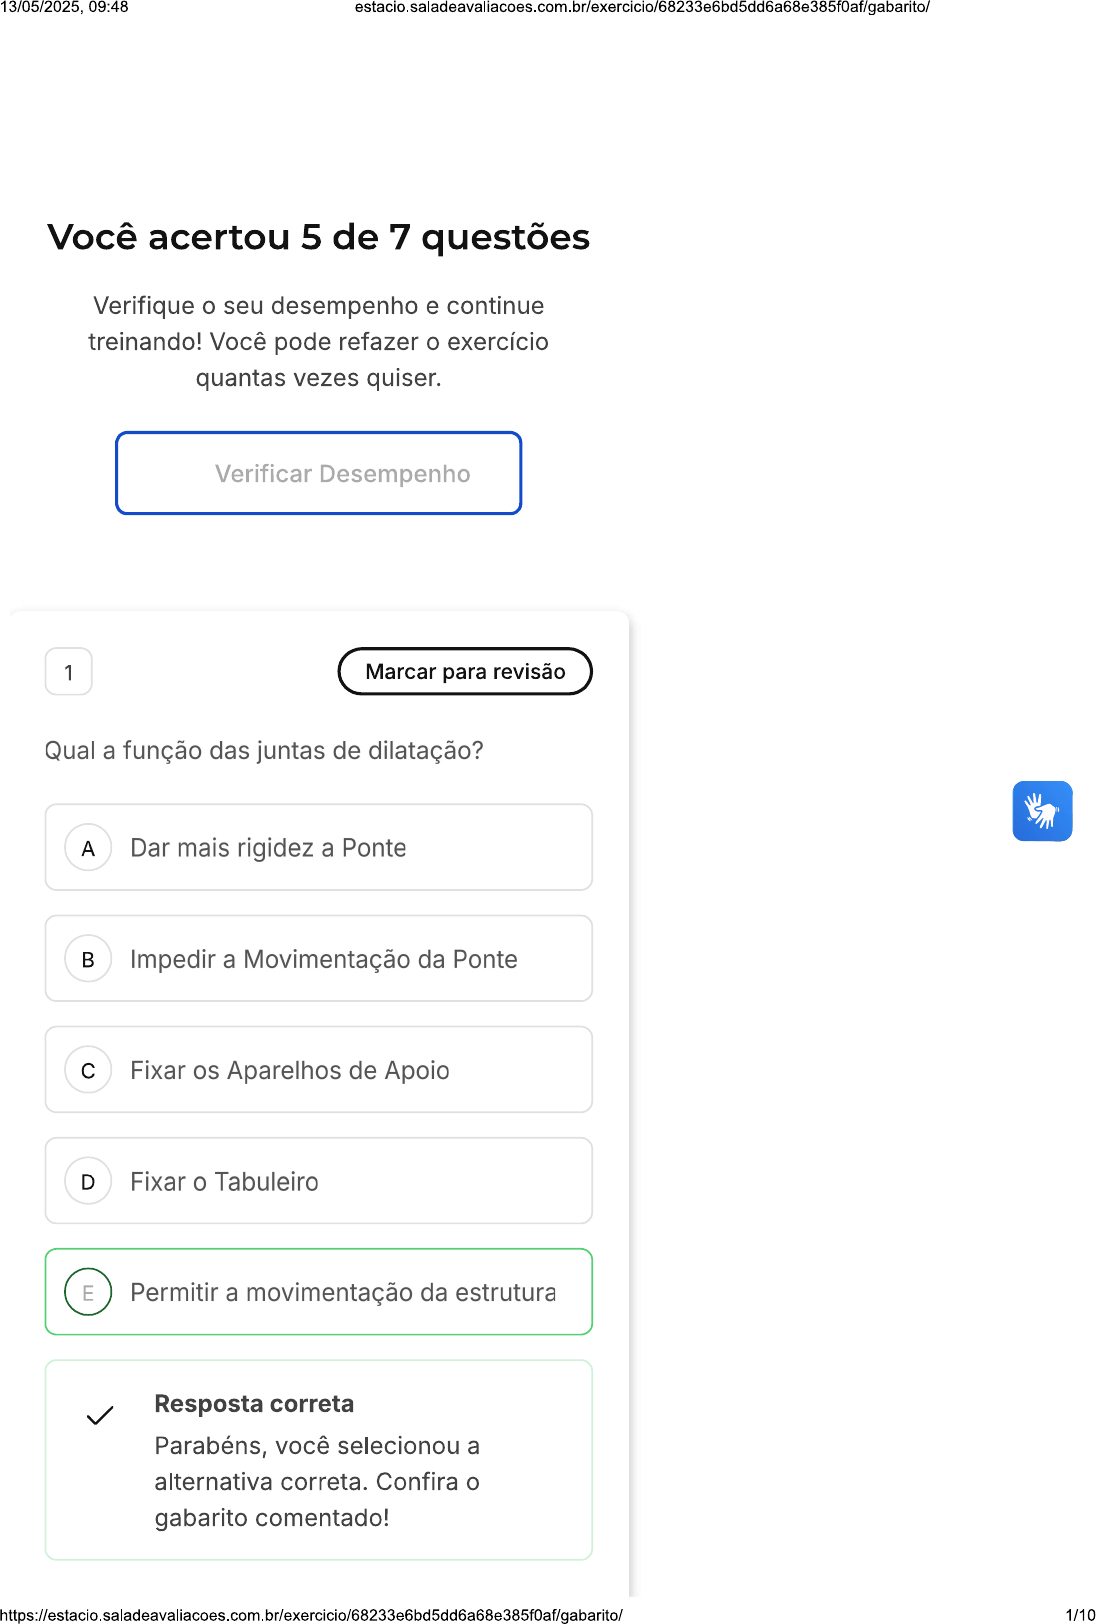Choose answer text "Fixar o Tabuleiro"
This screenshot has height=1624, width=1096.
pos(224,1181)
